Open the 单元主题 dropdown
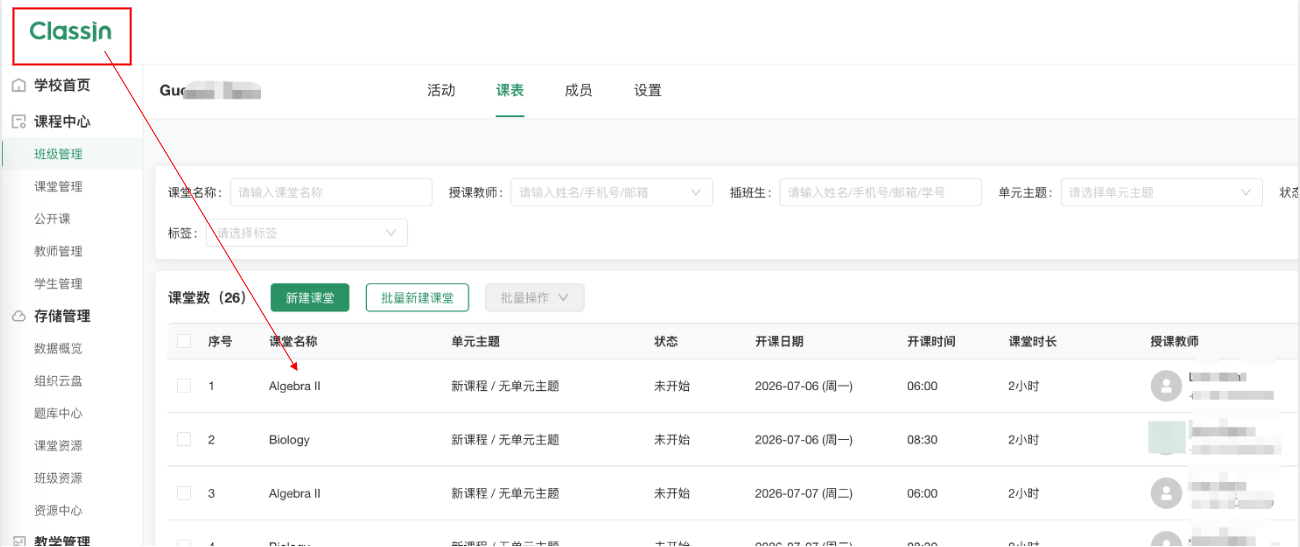The height and width of the screenshot is (547, 1300). click(x=1162, y=192)
